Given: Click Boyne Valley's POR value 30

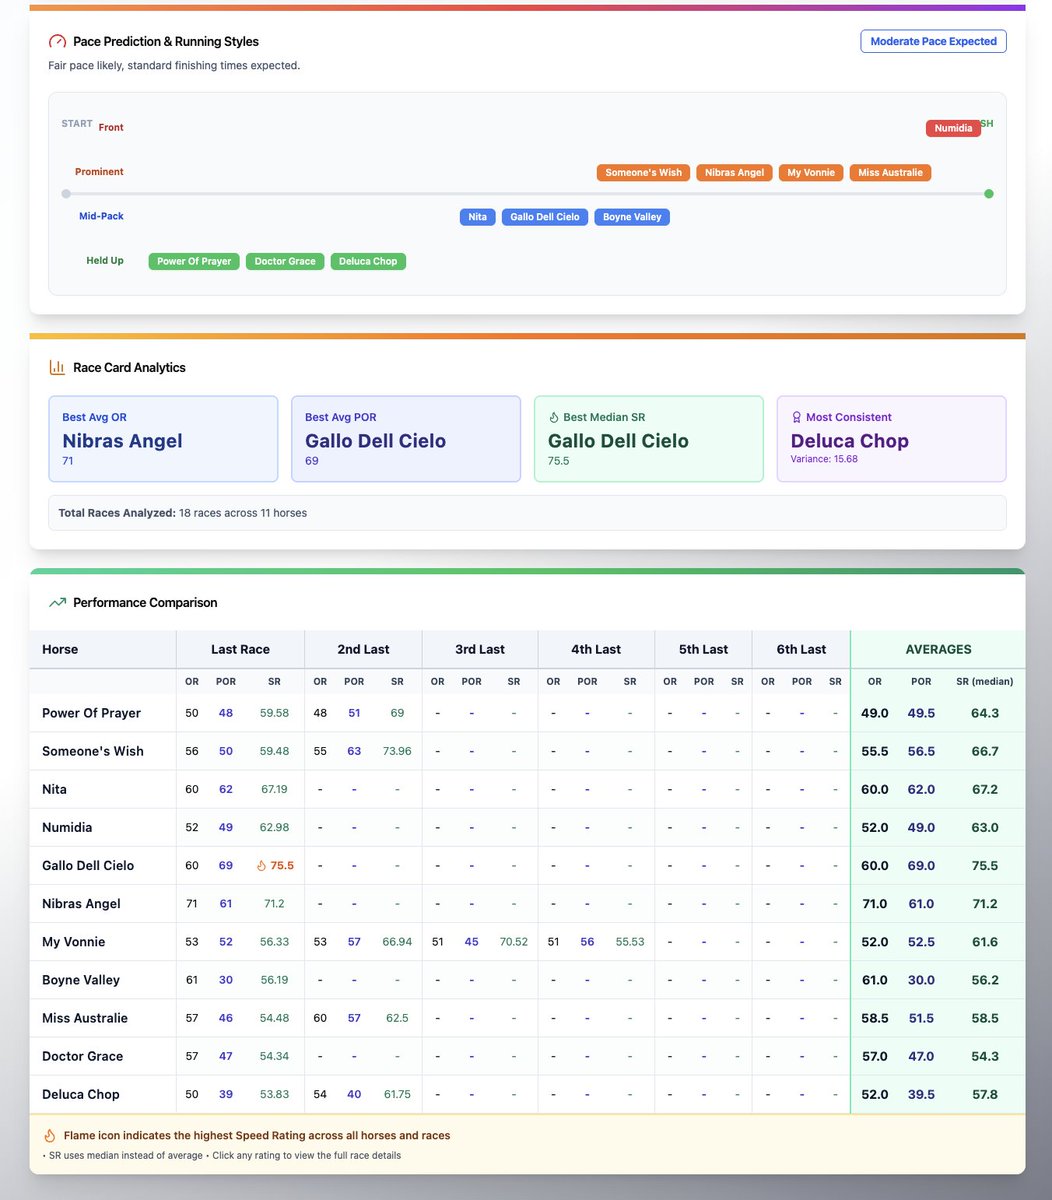Looking at the screenshot, I should click(226, 980).
